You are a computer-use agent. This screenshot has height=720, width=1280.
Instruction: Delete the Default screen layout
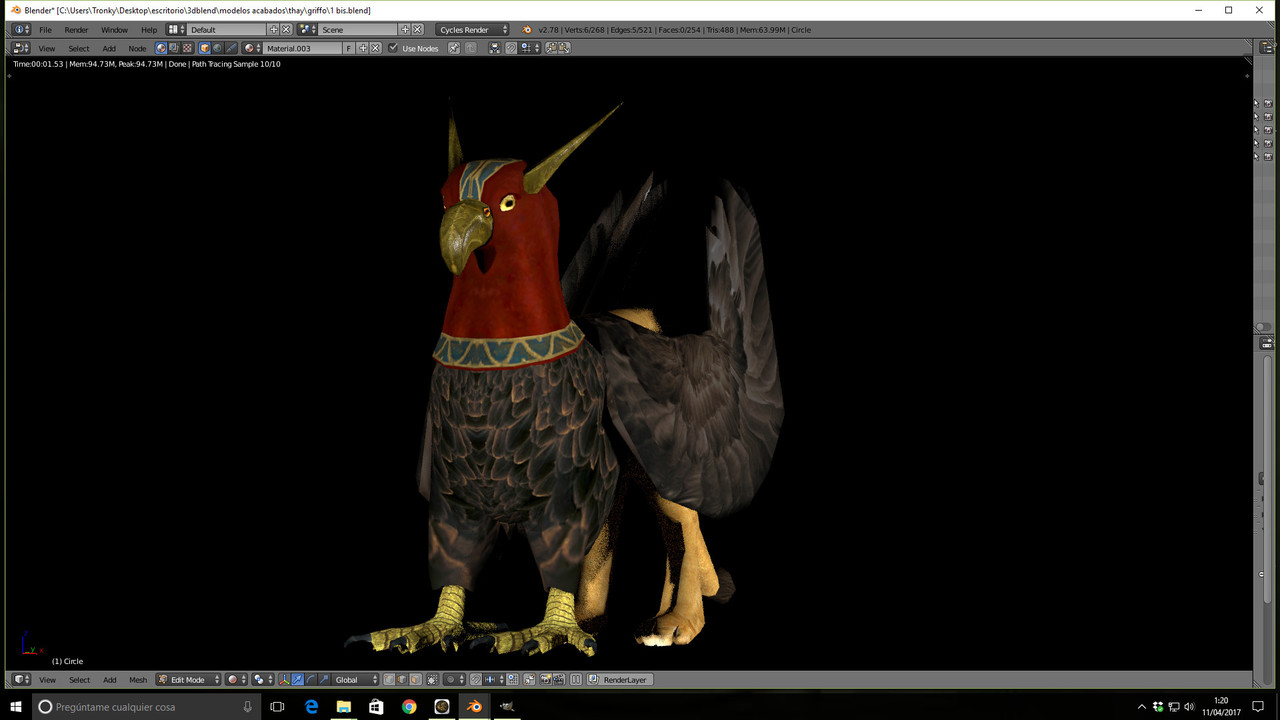[x=286, y=29]
